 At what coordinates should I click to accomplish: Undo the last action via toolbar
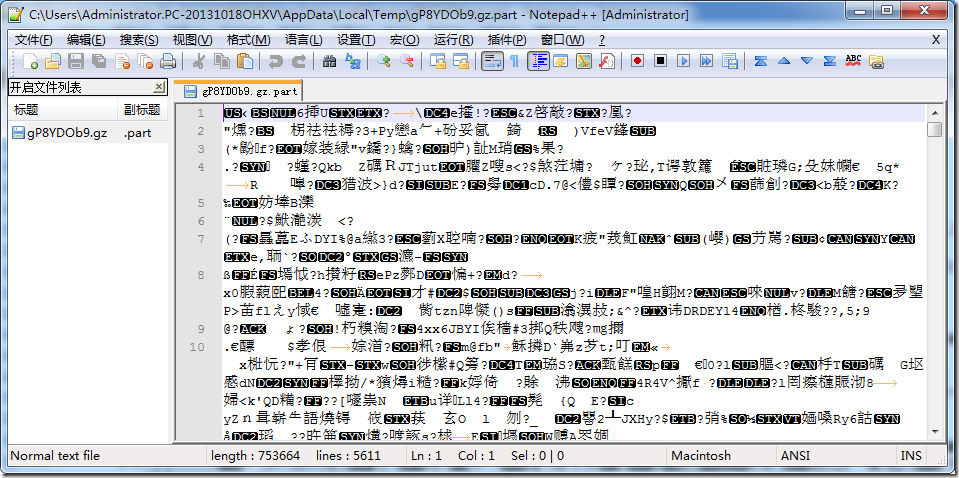[275, 61]
